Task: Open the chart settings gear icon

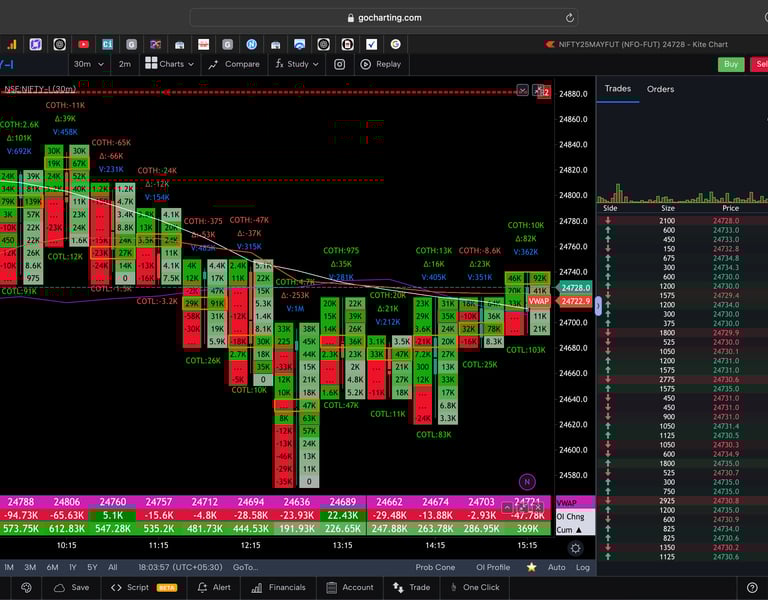Action: [x=576, y=548]
